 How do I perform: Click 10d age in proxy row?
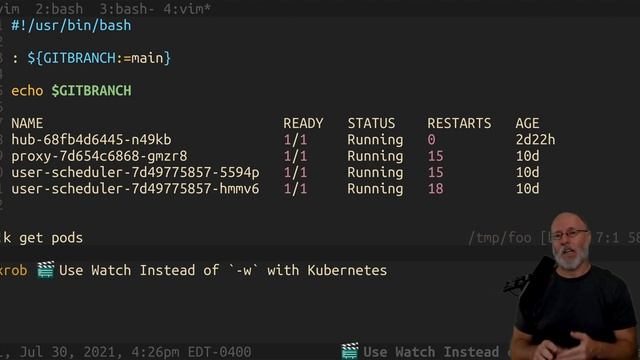click(x=527, y=156)
